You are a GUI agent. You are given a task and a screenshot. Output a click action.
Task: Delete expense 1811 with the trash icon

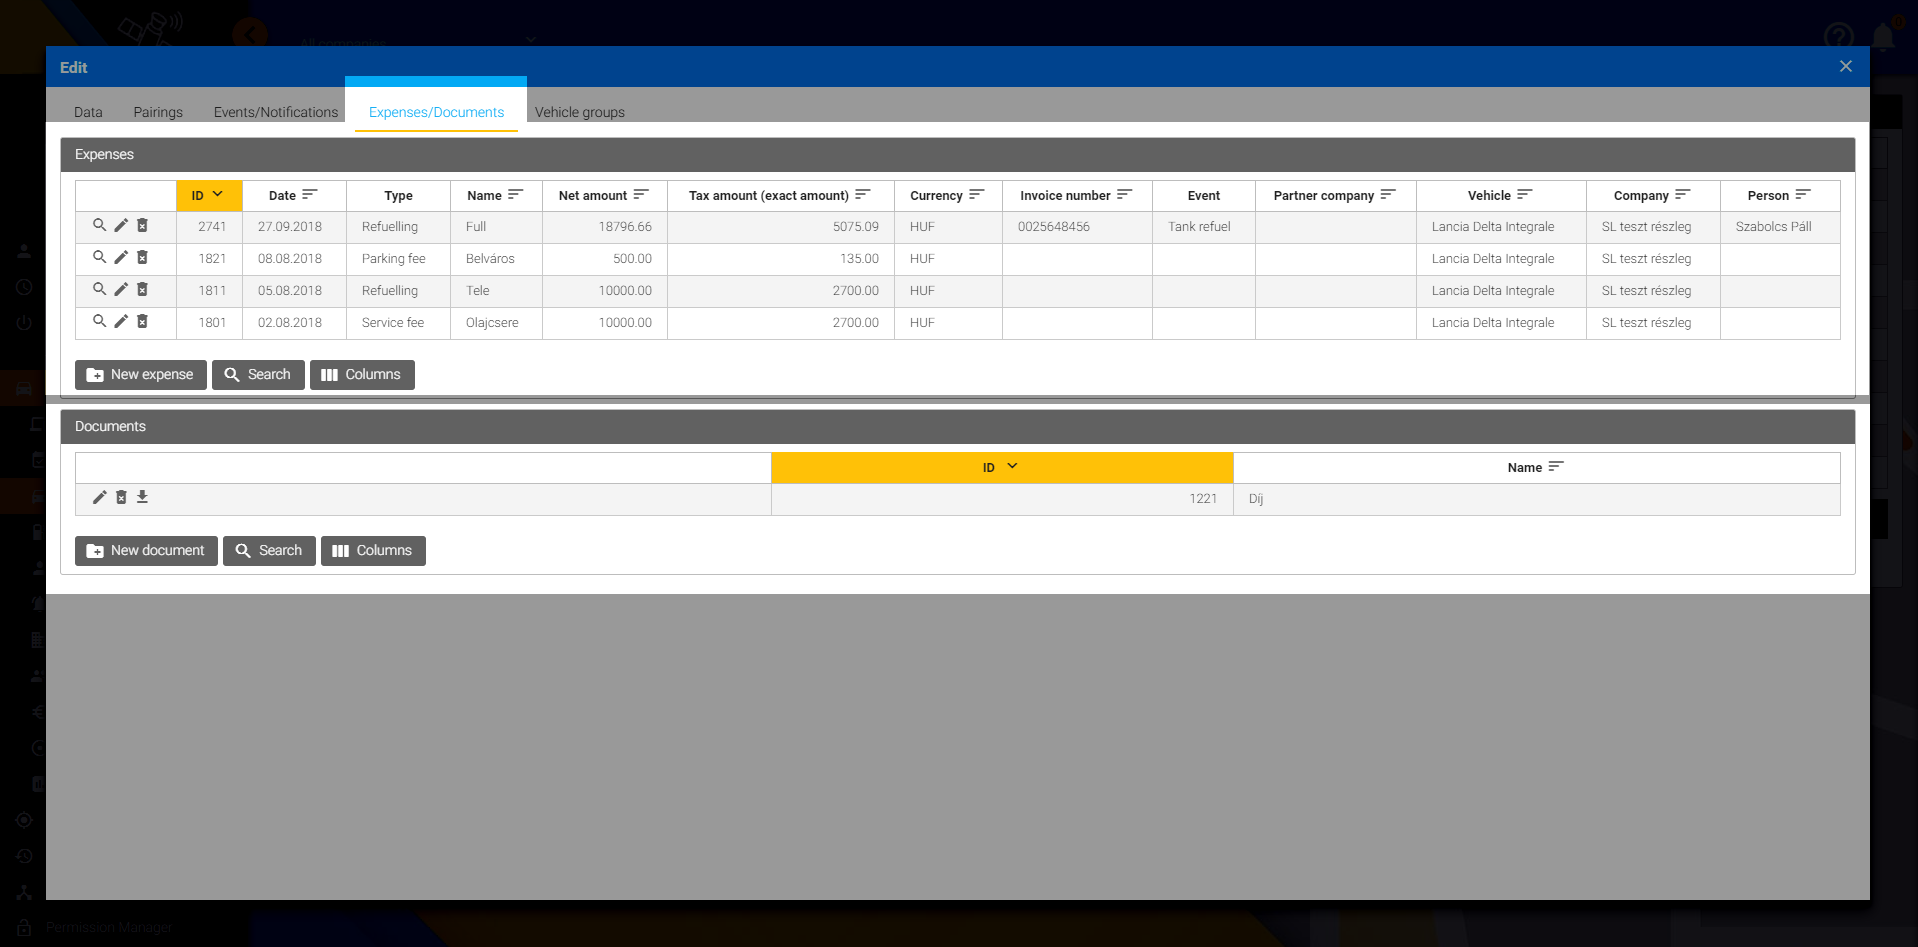coord(142,290)
